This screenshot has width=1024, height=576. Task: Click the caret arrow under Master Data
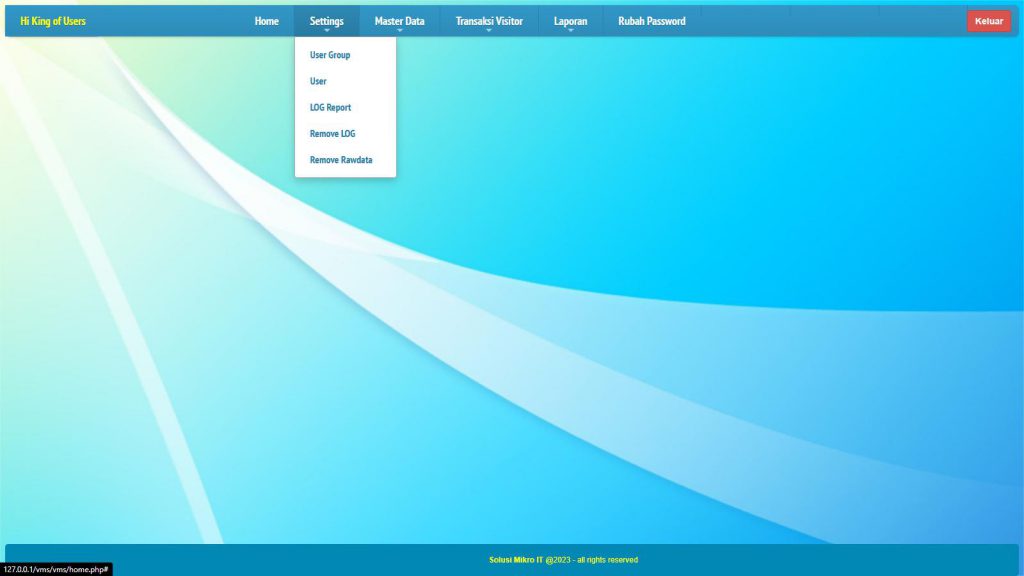pyautogui.click(x=399, y=31)
